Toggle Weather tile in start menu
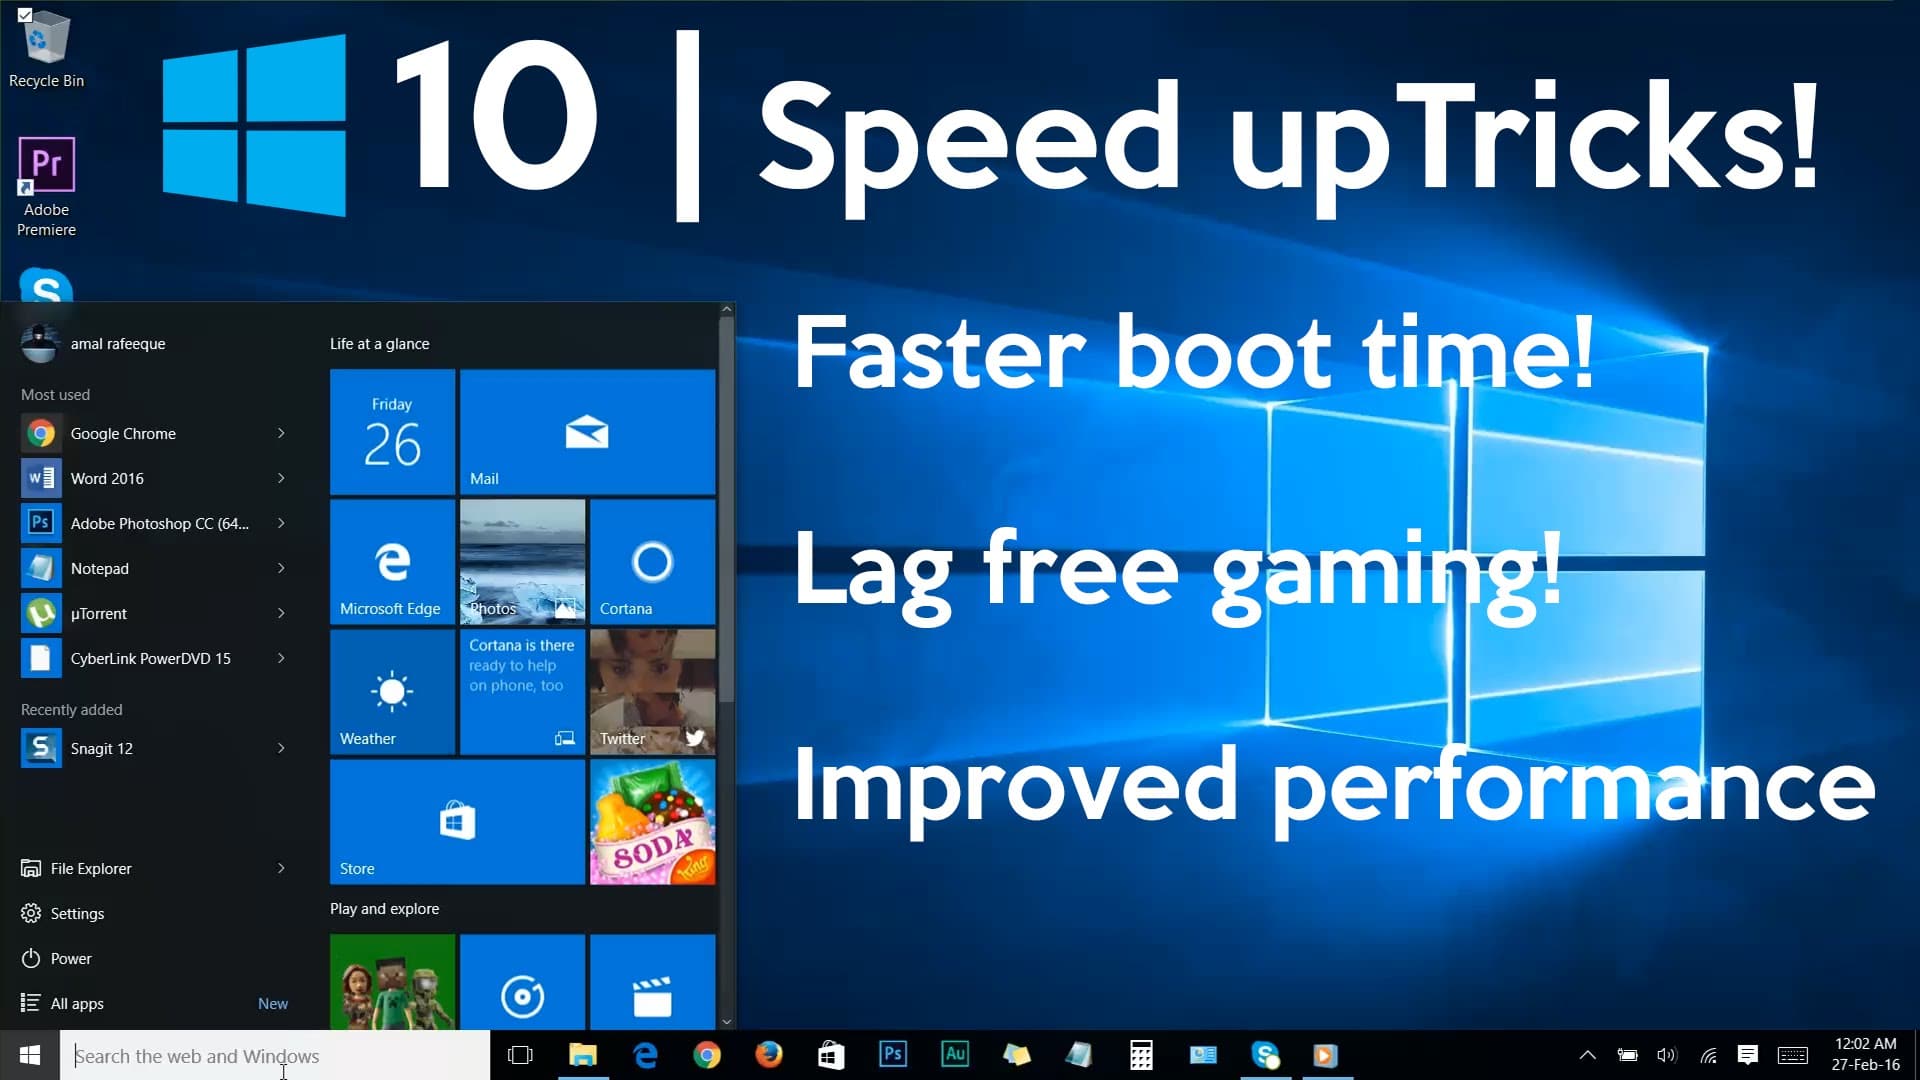Viewport: 1920px width, 1080px height. click(392, 690)
